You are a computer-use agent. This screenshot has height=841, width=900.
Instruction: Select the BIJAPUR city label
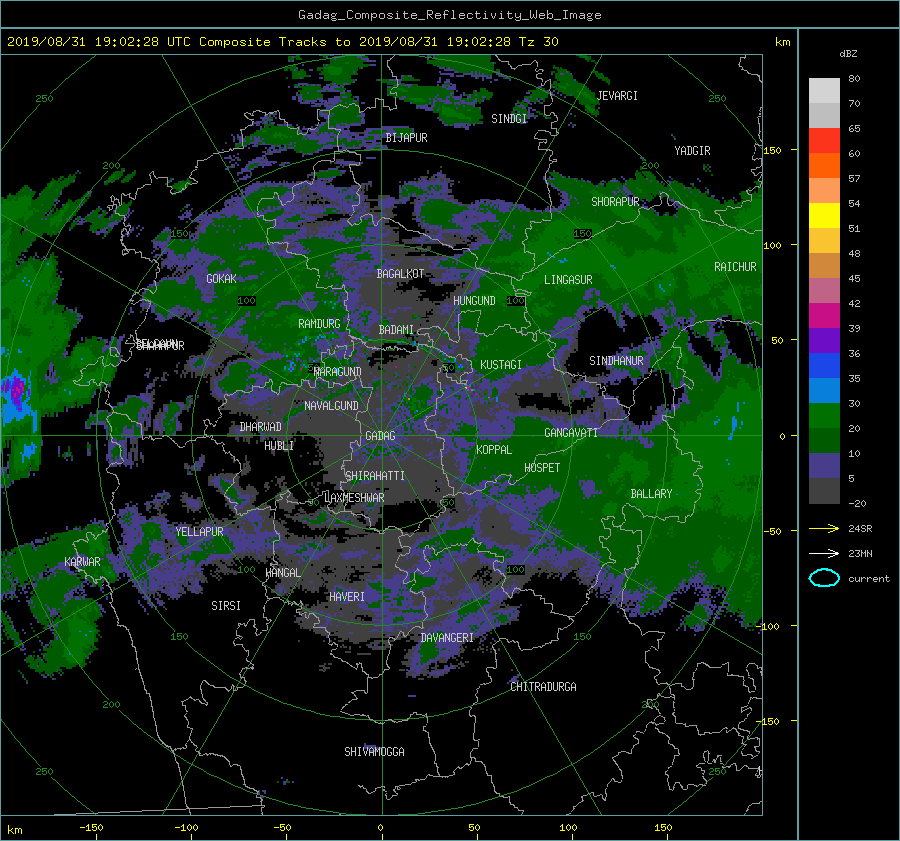[x=406, y=138]
